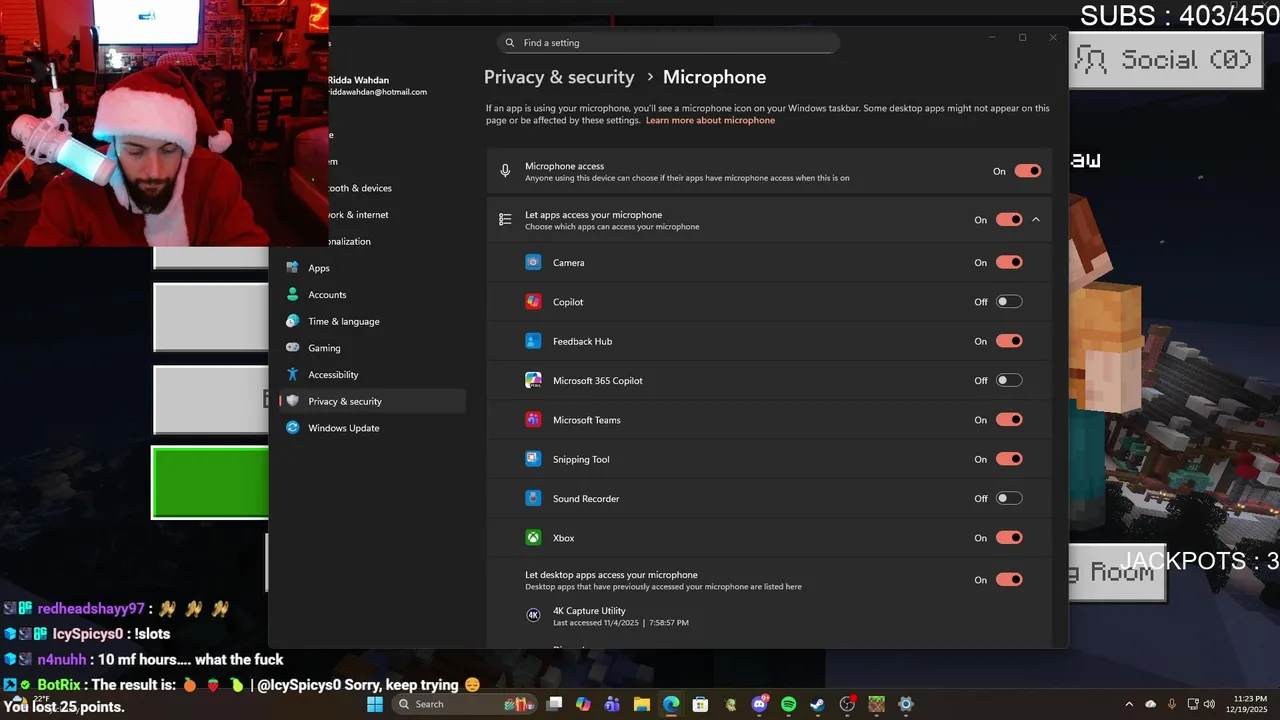Toggle Let apps access your microphone
This screenshot has height=720, width=1280.
pyautogui.click(x=1009, y=220)
